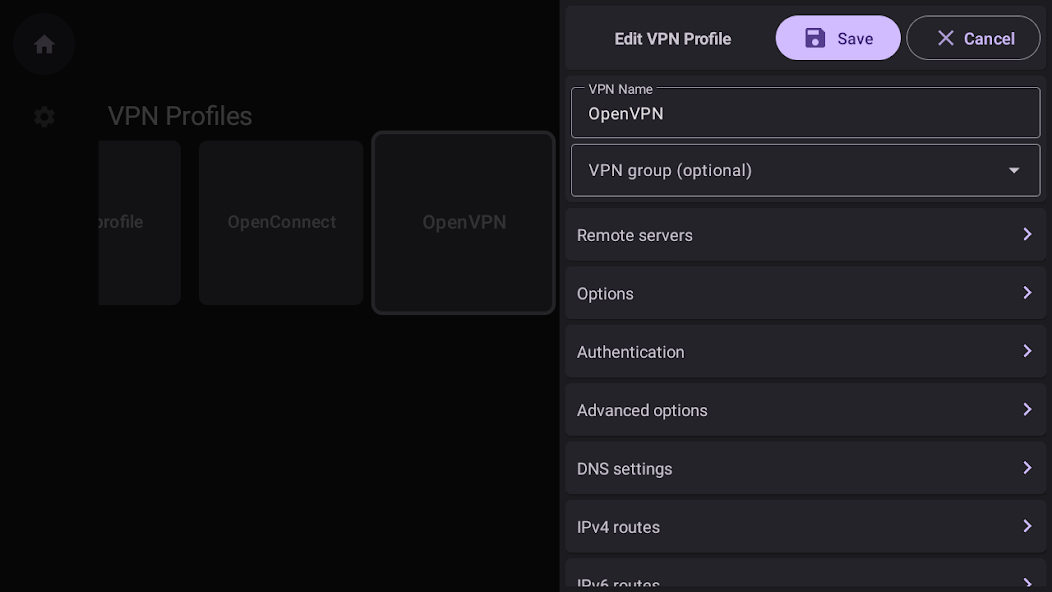
Task: Click the Authentication row chevron arrow
Action: [x=1027, y=351]
